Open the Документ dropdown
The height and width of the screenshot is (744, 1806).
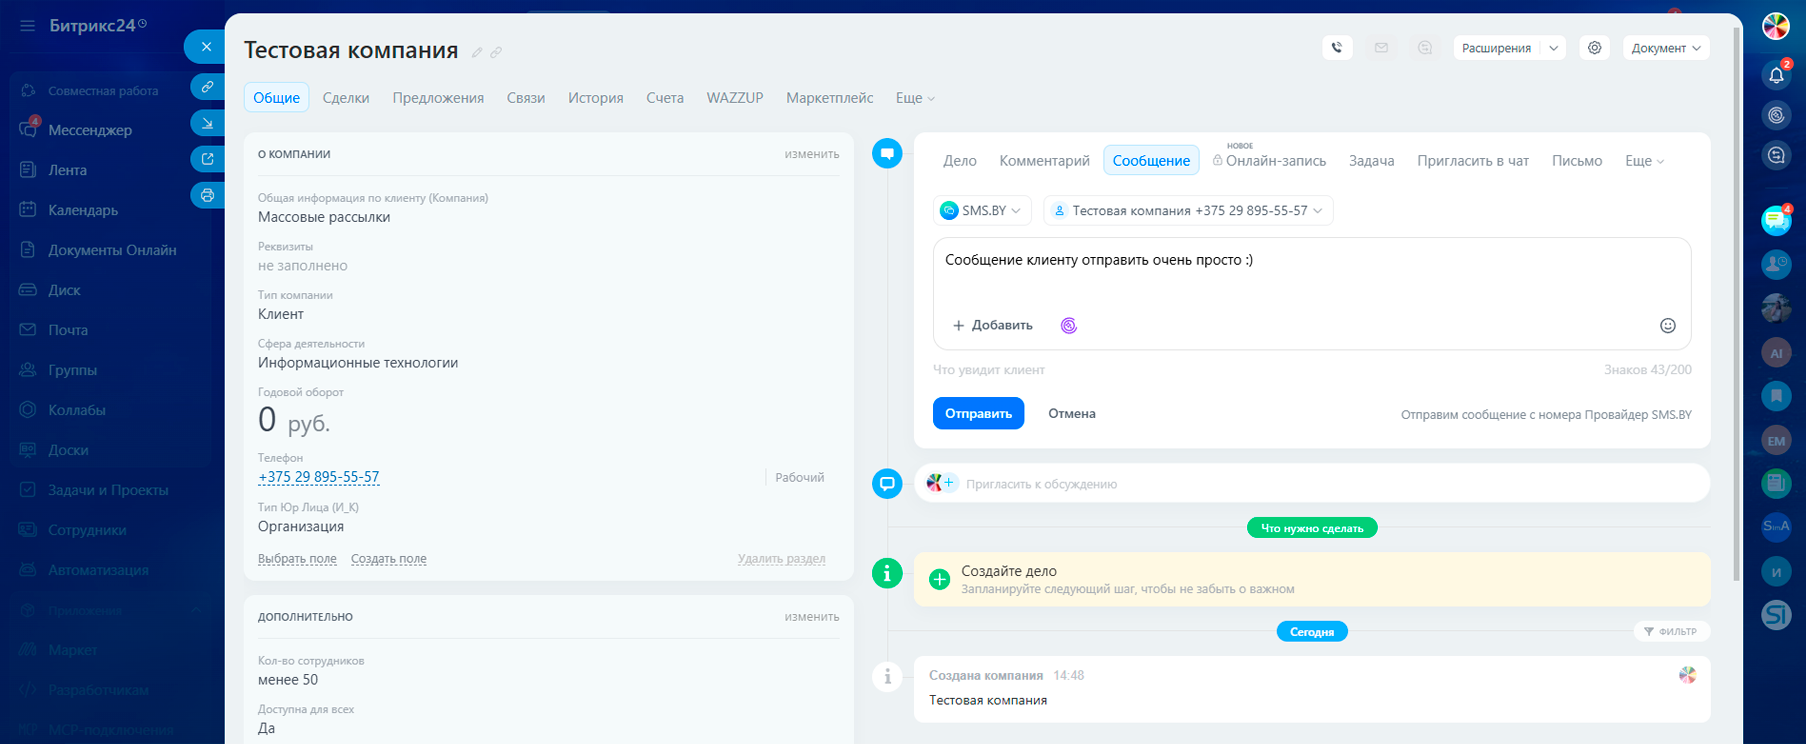(1665, 48)
